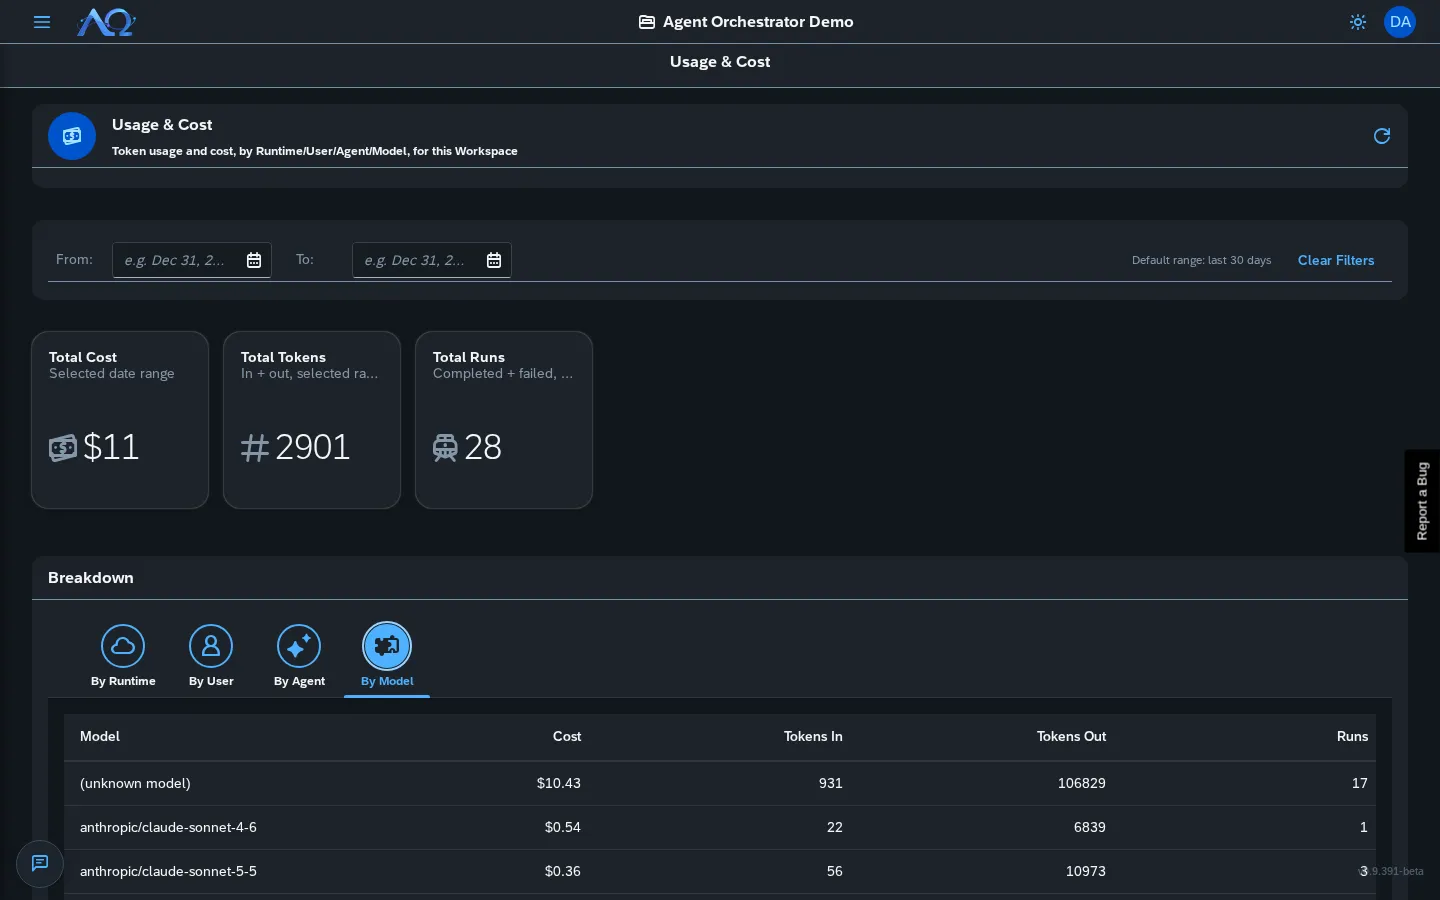
Task: Open the hamburger navigation menu
Action: 42,22
